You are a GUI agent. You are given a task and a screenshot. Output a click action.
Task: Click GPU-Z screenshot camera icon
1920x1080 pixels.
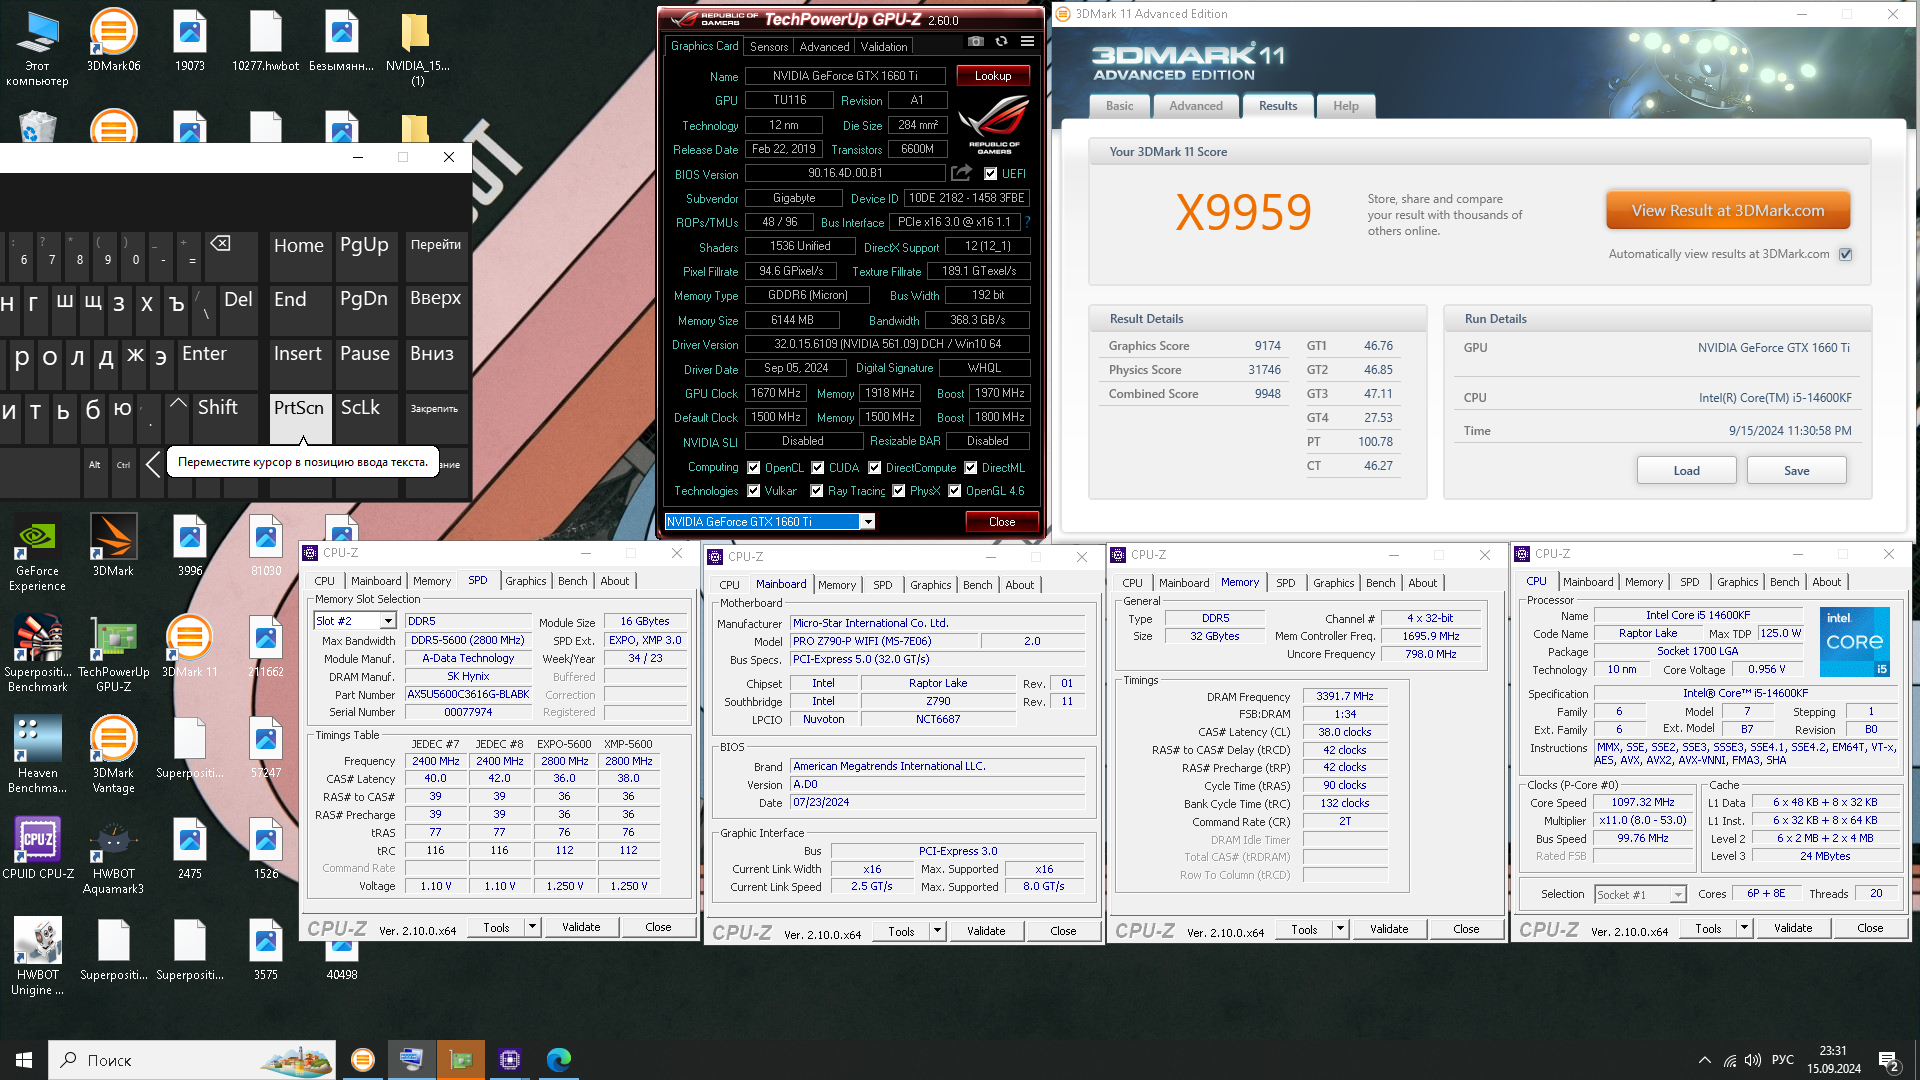pos(975,42)
